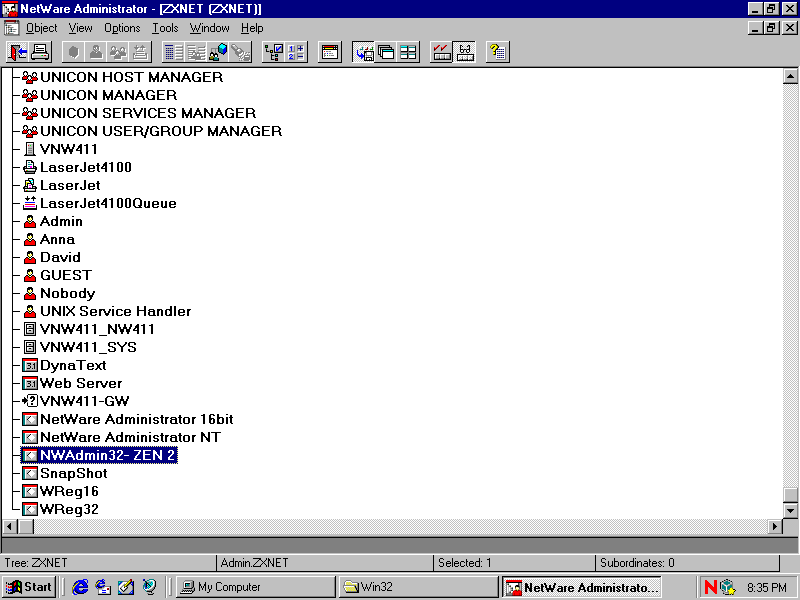
Task: Click the glasses toolbar icon
Action: pos(464,52)
